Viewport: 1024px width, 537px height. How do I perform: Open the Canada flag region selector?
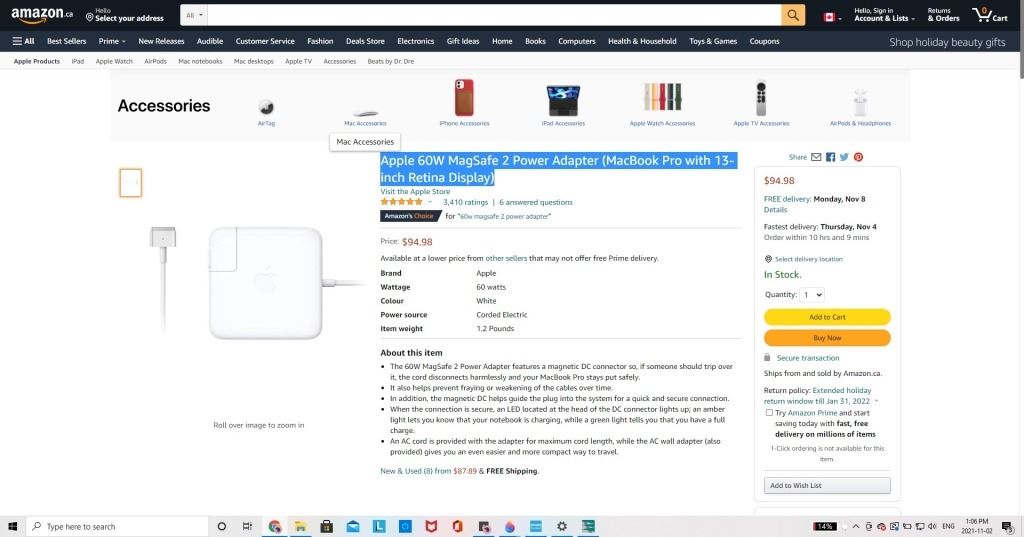coord(832,17)
